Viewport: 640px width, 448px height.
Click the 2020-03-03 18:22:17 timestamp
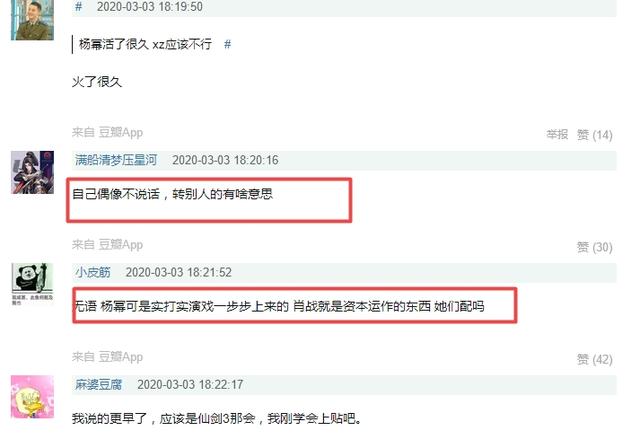(x=190, y=384)
